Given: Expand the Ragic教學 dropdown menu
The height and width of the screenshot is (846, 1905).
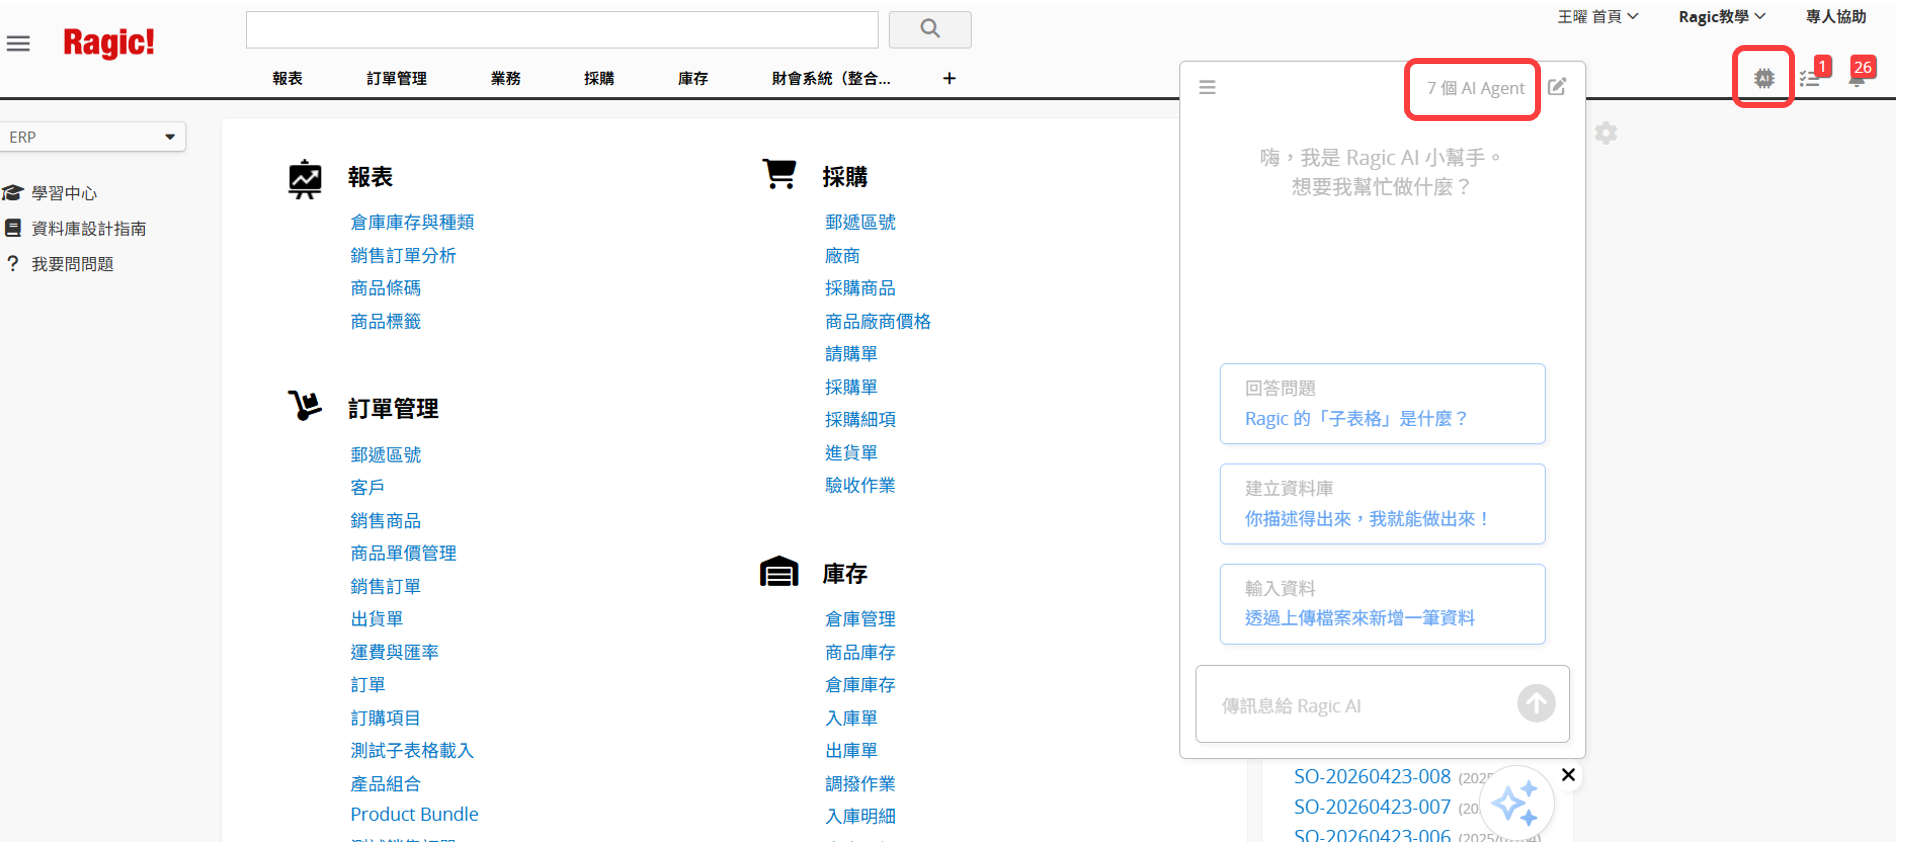Looking at the screenshot, I should pos(1722,16).
